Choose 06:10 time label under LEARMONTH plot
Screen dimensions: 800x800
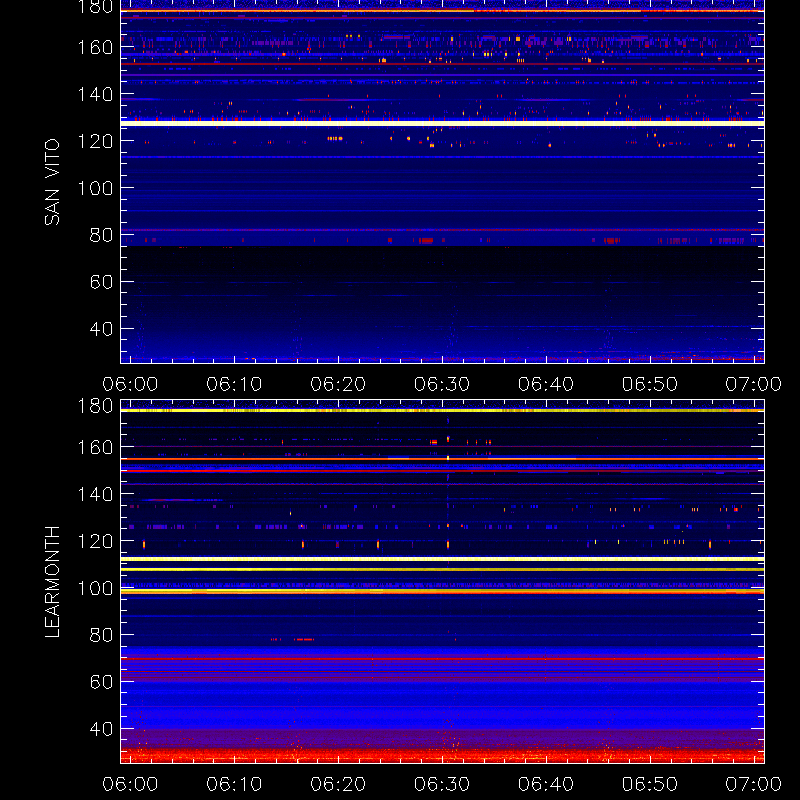click(x=234, y=784)
